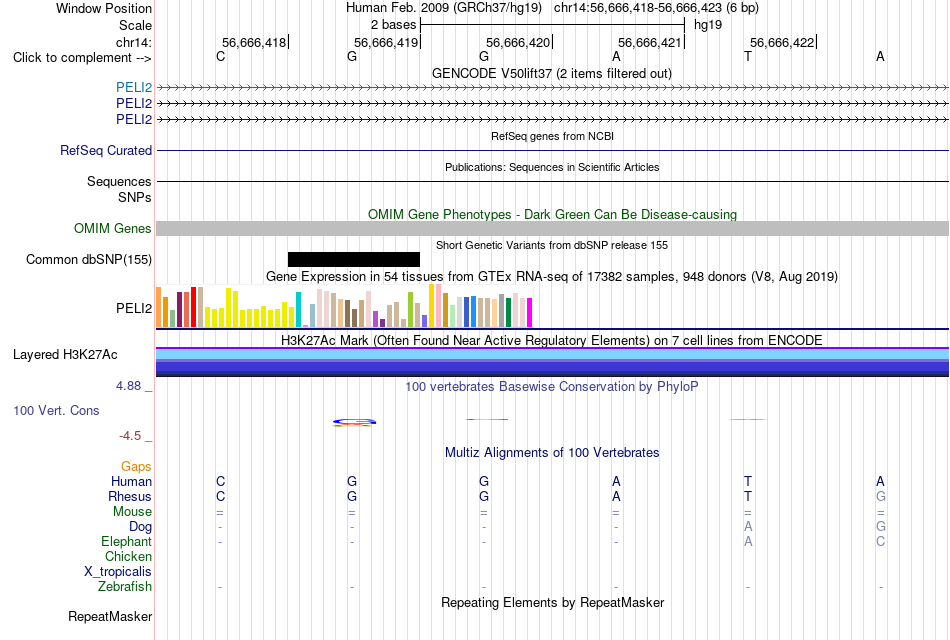Click the RepeatMasker track label
Screen dimensions: 950x640
(x=110, y=617)
